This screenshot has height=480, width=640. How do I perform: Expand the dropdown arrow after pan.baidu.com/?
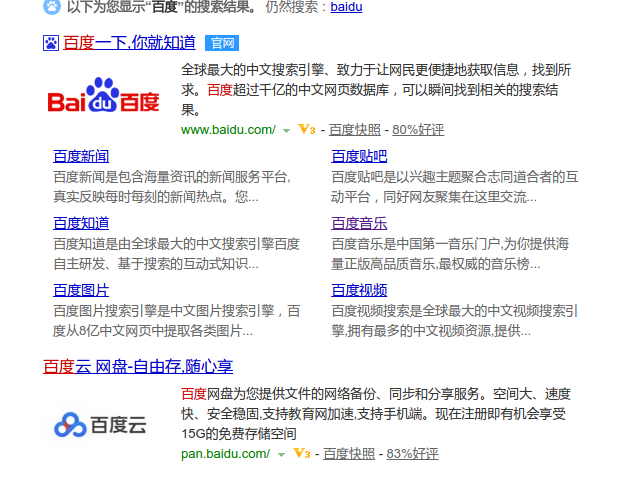coord(281,455)
